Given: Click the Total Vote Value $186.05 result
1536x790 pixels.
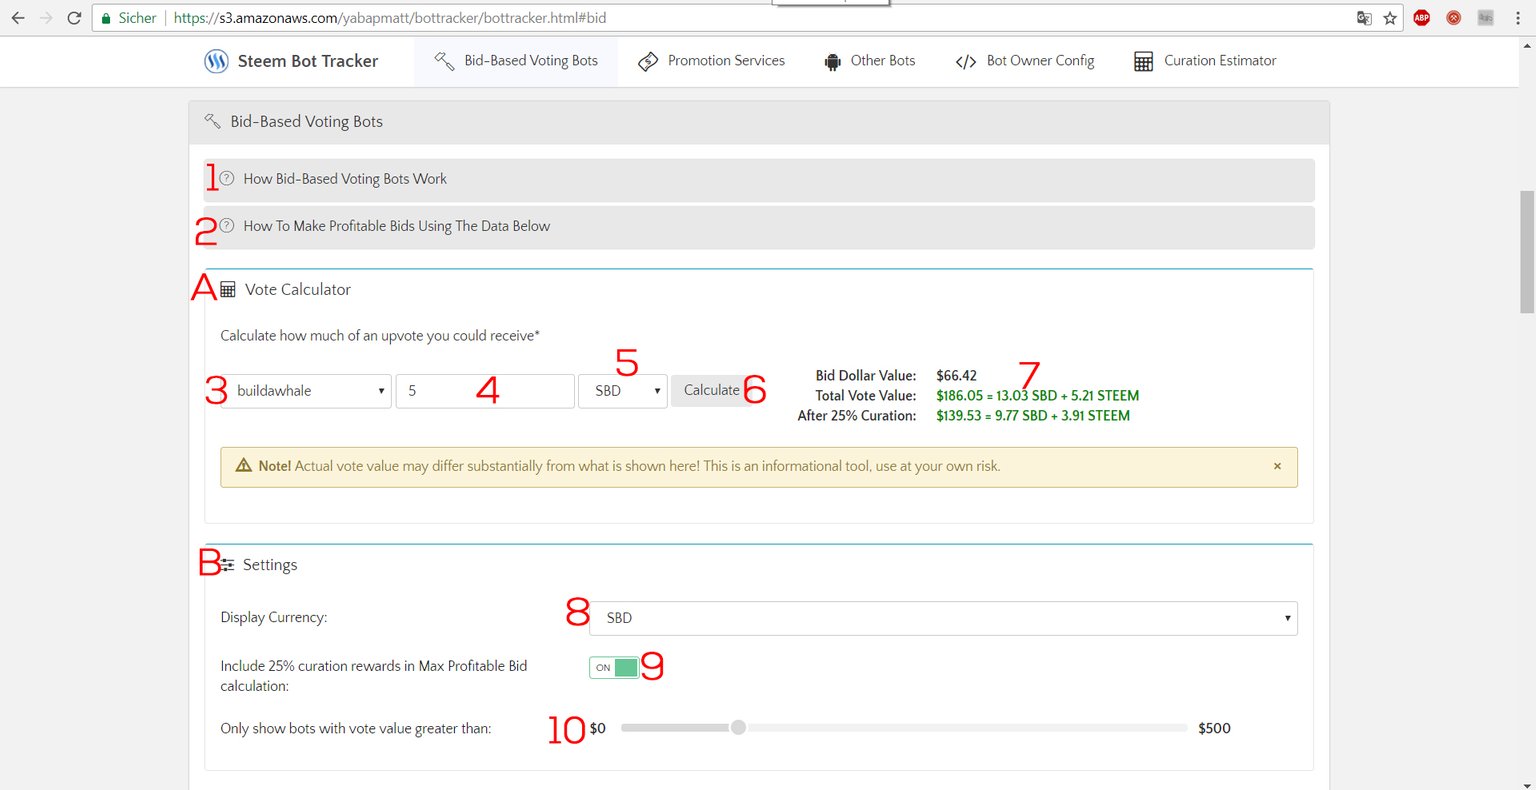Looking at the screenshot, I should point(1037,396).
